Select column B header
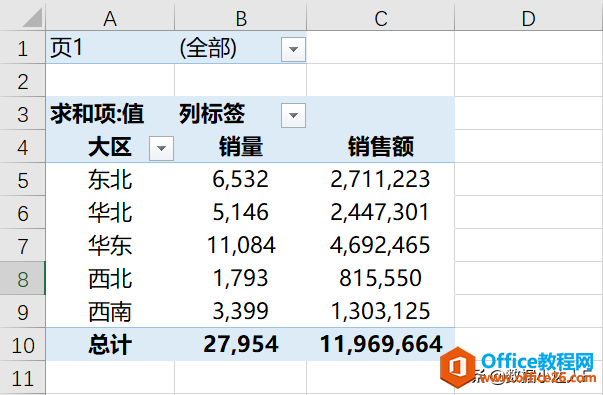603x395 pixels. [x=241, y=18]
